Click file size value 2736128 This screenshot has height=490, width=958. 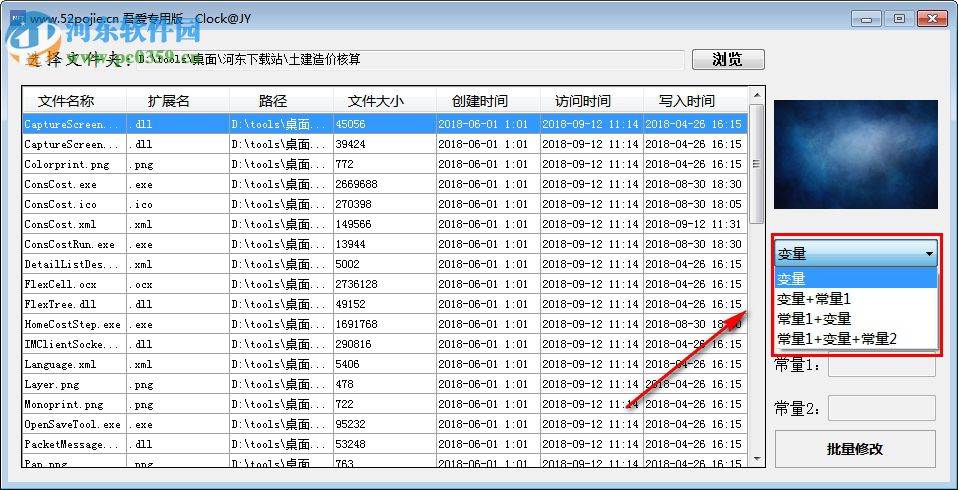pyautogui.click(x=356, y=284)
